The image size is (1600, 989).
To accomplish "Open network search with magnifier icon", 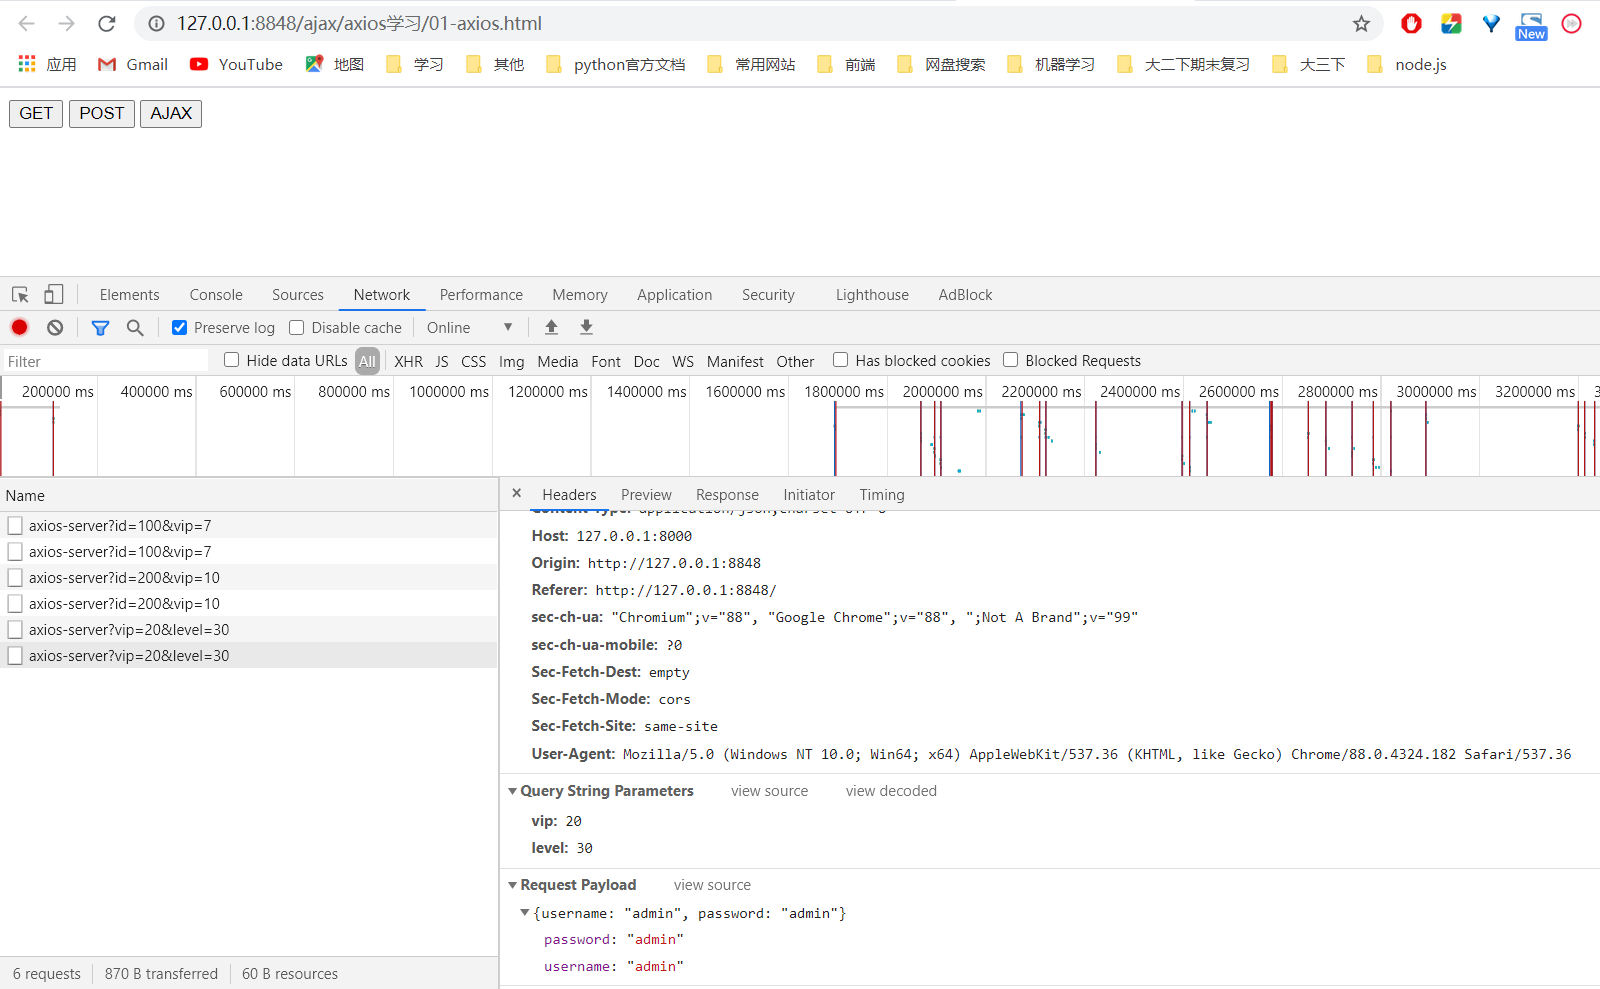I will click(135, 327).
